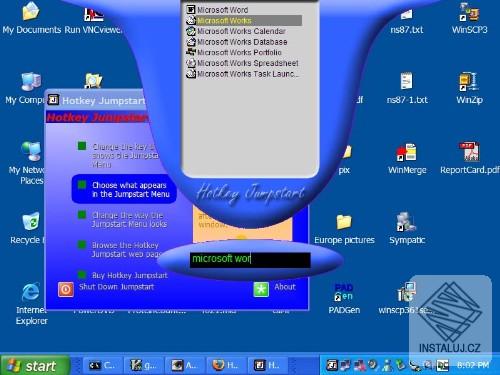Screen dimensions: 500x375
Task: Click the Microsoft Word list icon
Action: tap(191, 9)
